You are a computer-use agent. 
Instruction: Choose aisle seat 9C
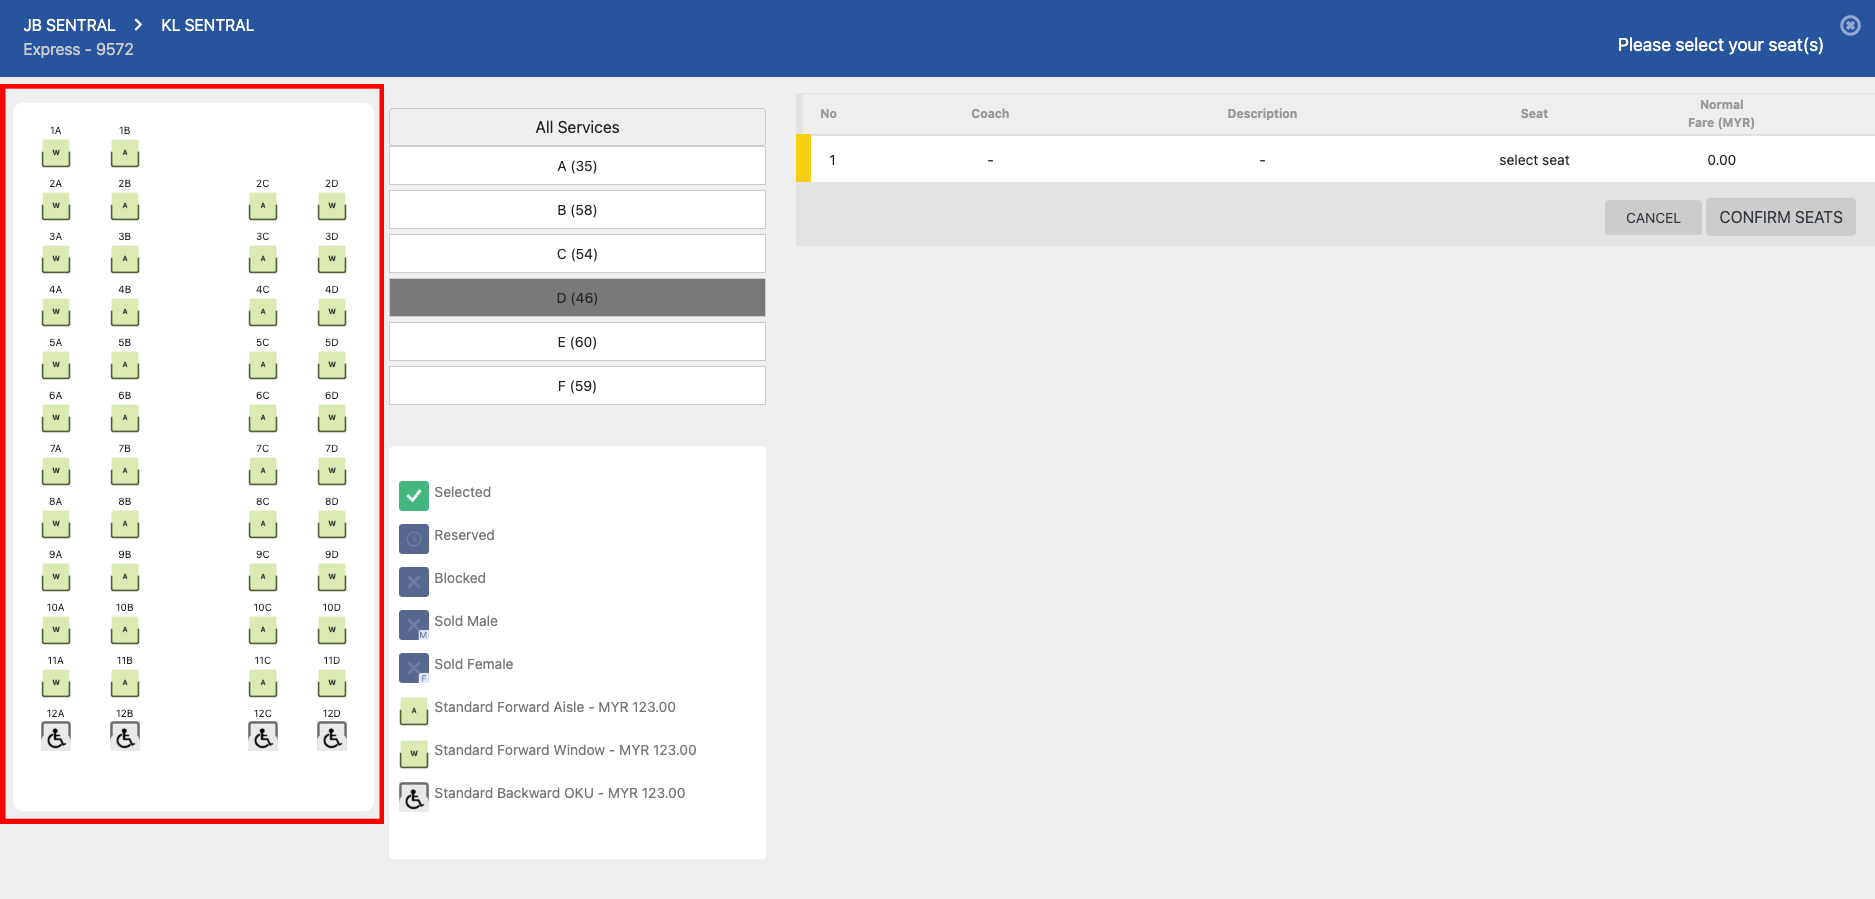coord(263,578)
